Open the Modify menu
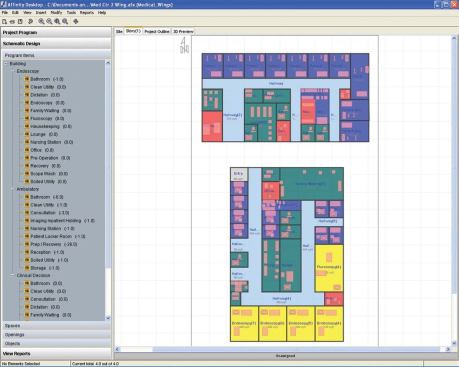This screenshot has height=367, width=459. 56,13
